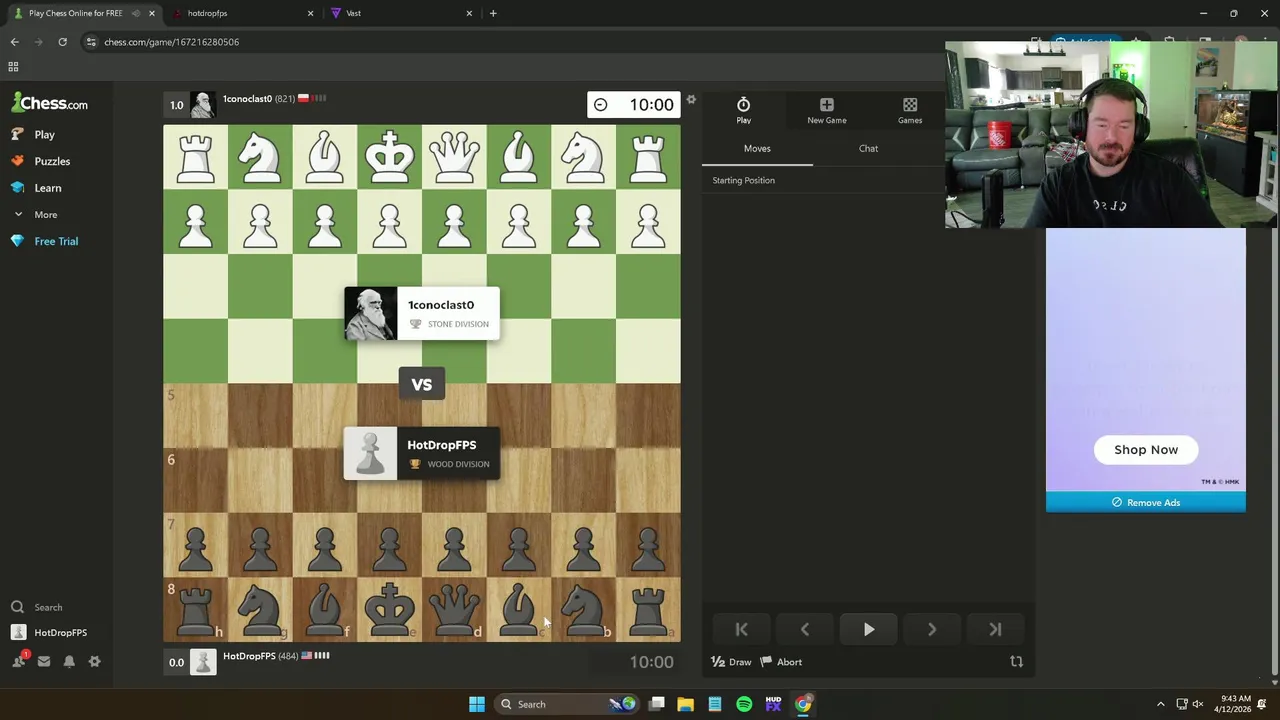1280x720 pixels.
Task: Click the sidebar Search field
Action: point(48,607)
